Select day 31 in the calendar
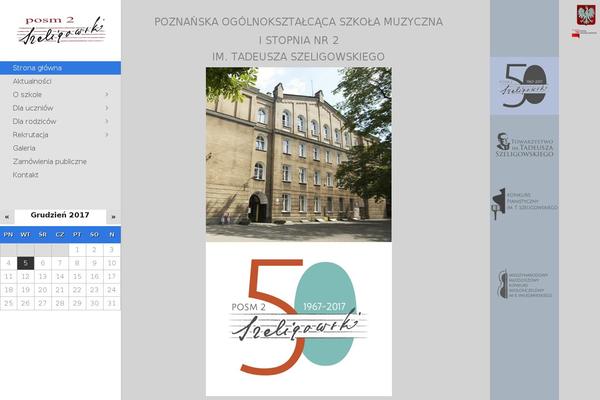The width and height of the screenshot is (600, 400). (x=112, y=303)
